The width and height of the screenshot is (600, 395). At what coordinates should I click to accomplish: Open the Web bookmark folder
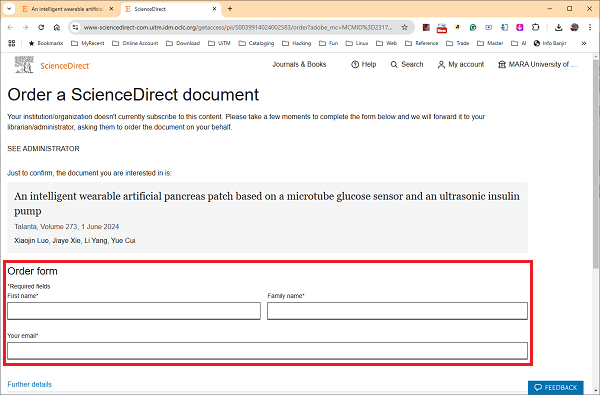click(386, 43)
